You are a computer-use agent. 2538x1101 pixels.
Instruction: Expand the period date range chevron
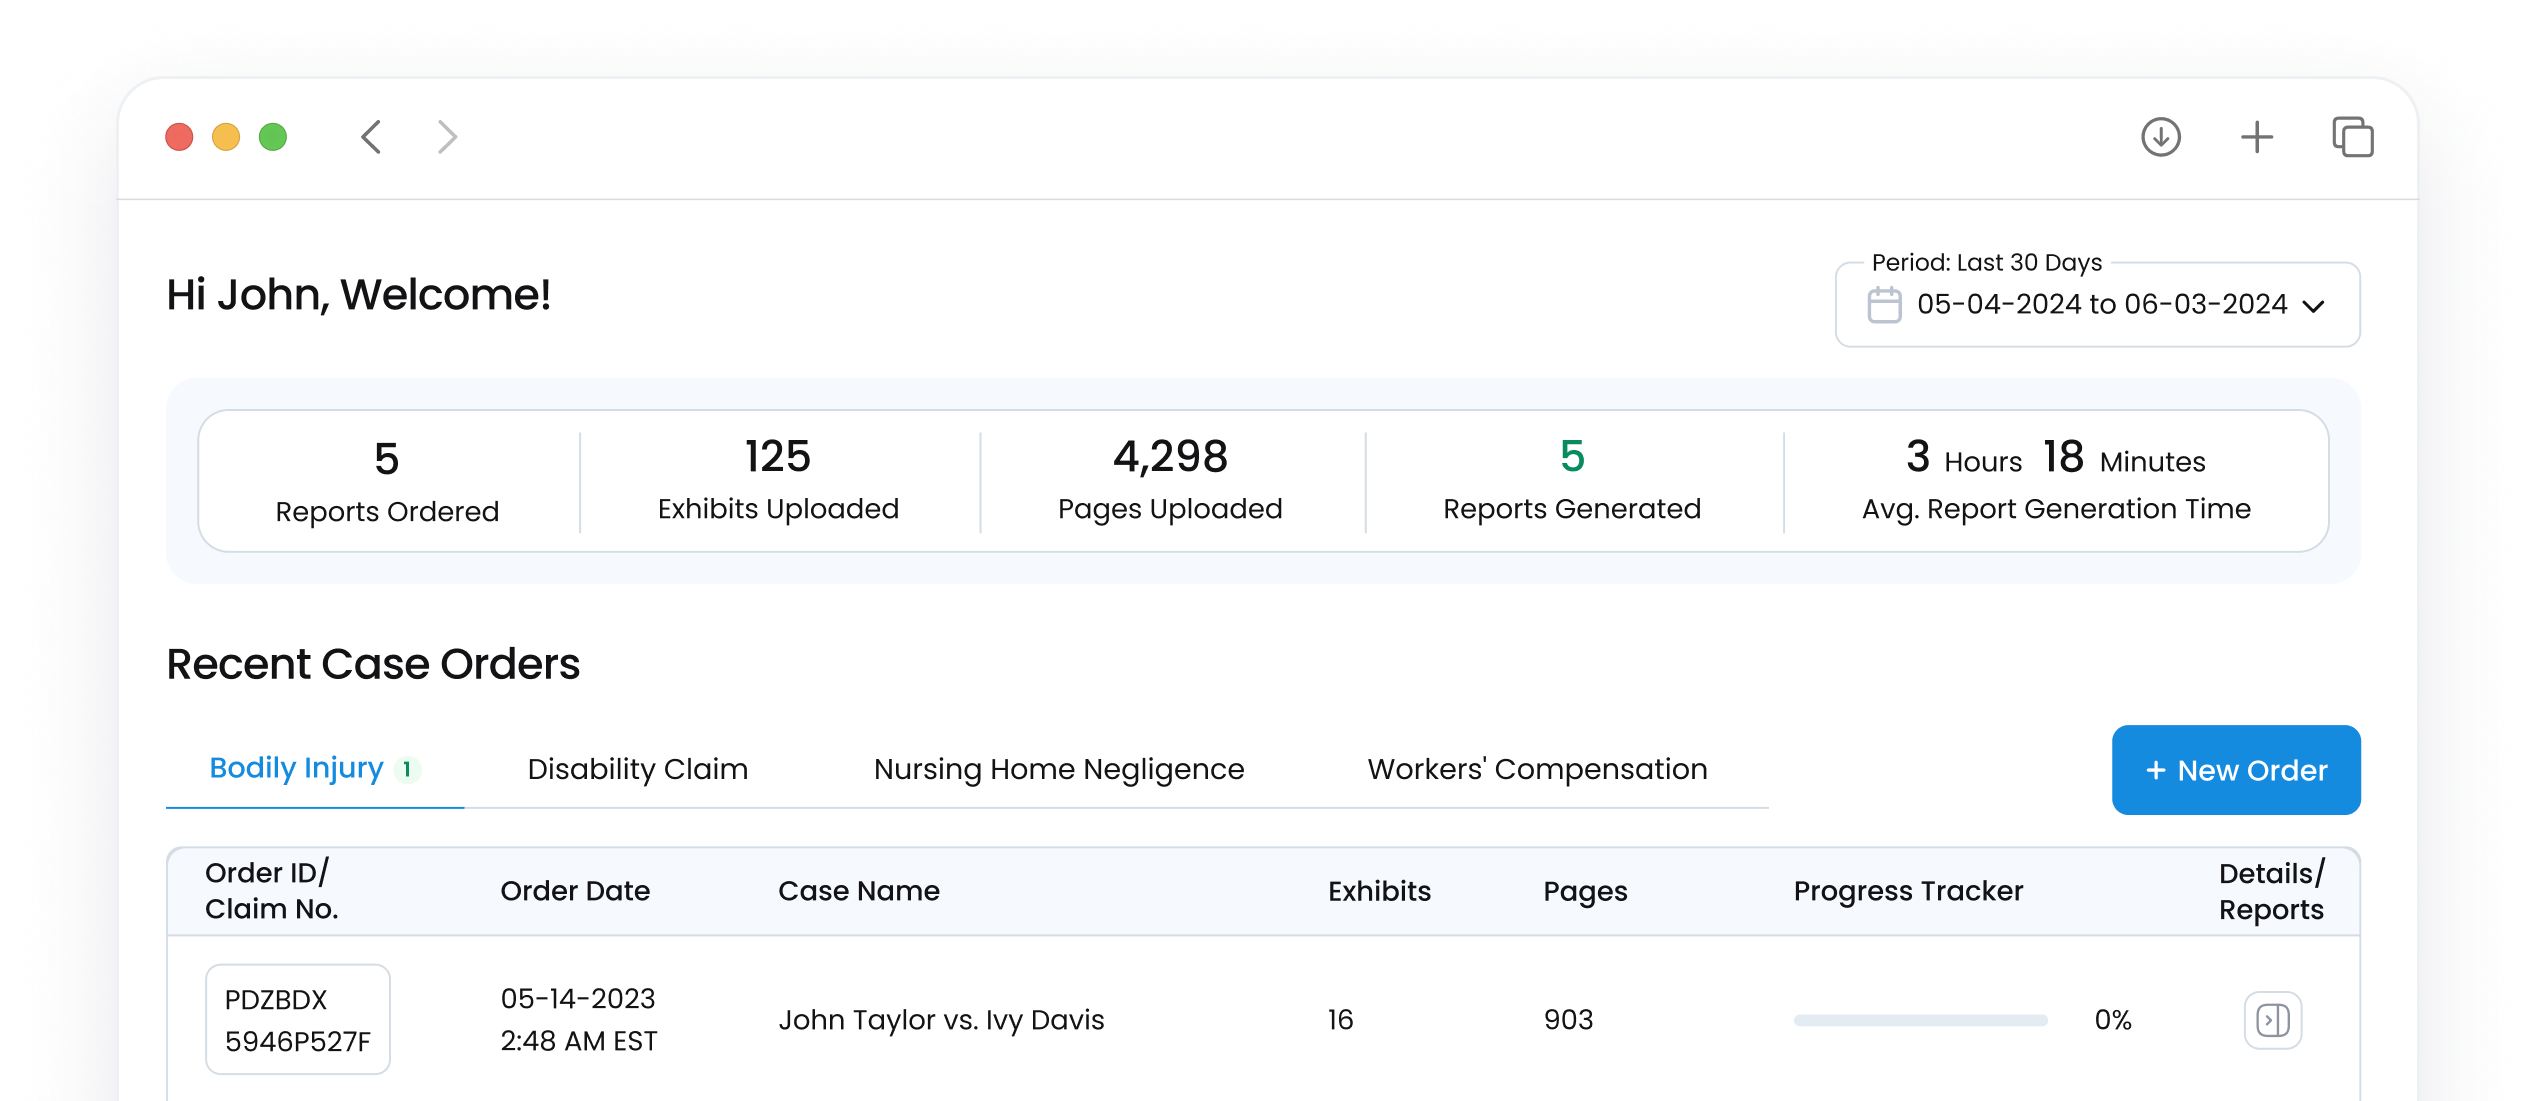[2313, 306]
